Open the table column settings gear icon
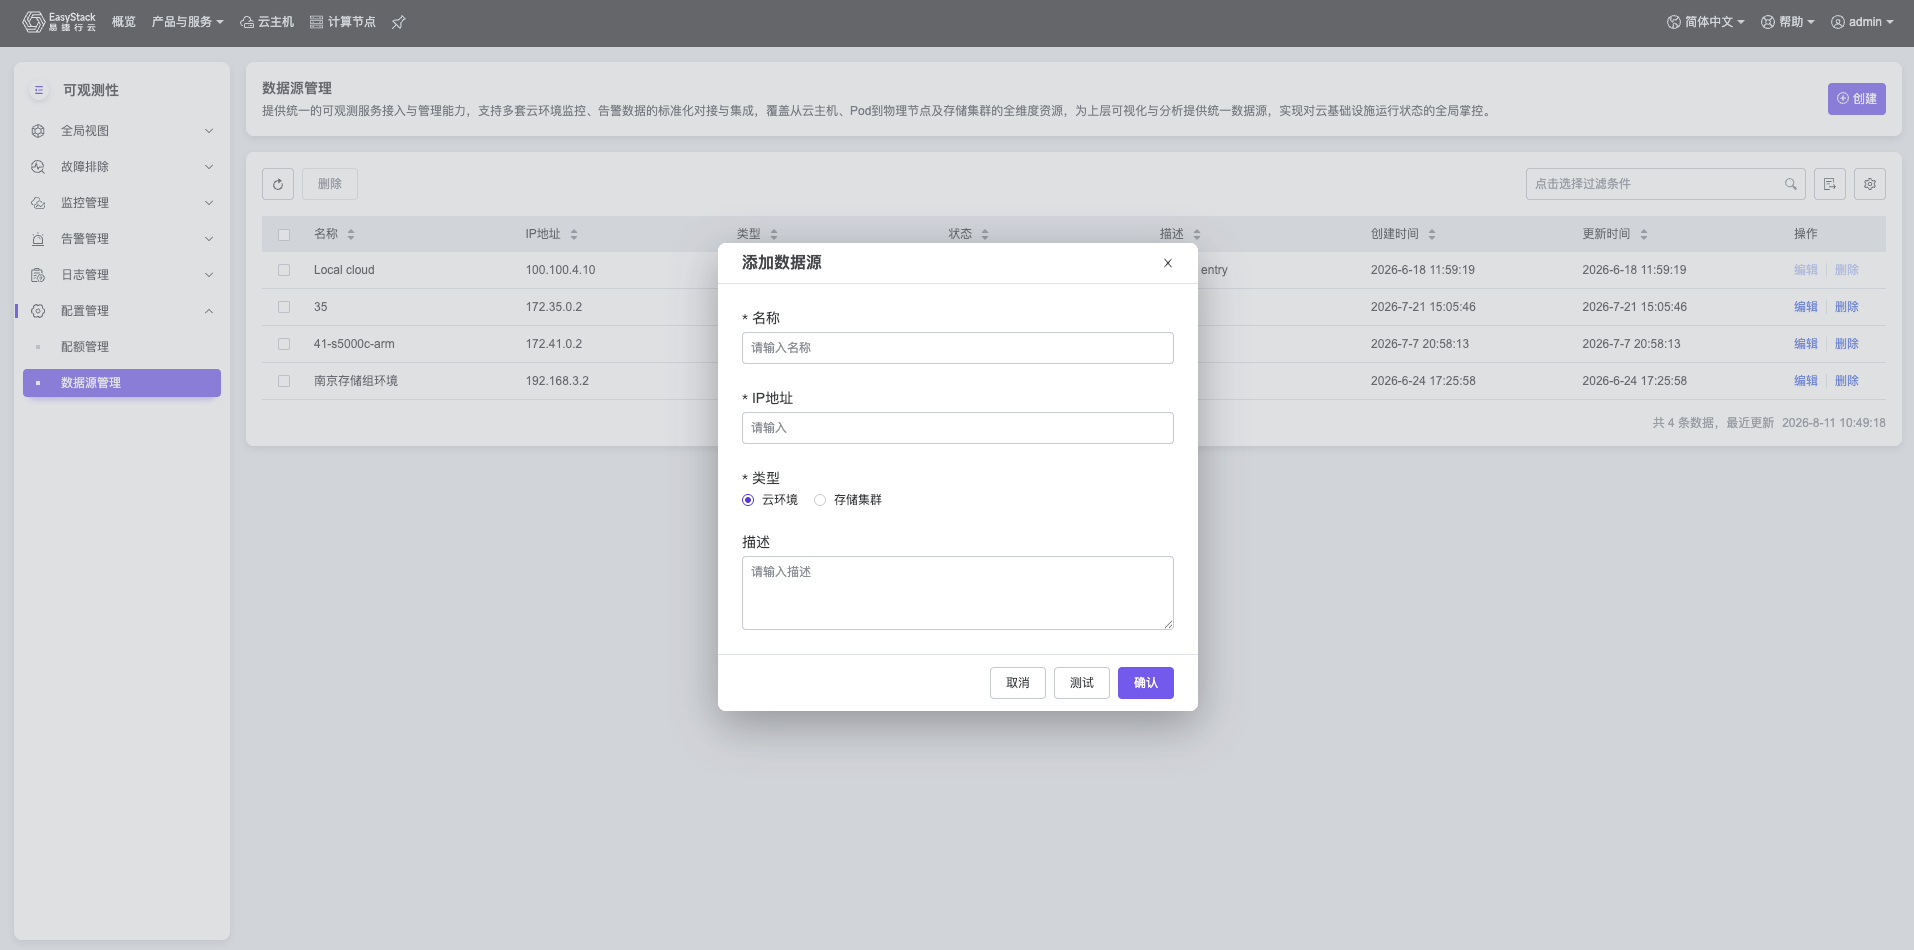This screenshot has height=950, width=1914. click(1870, 184)
